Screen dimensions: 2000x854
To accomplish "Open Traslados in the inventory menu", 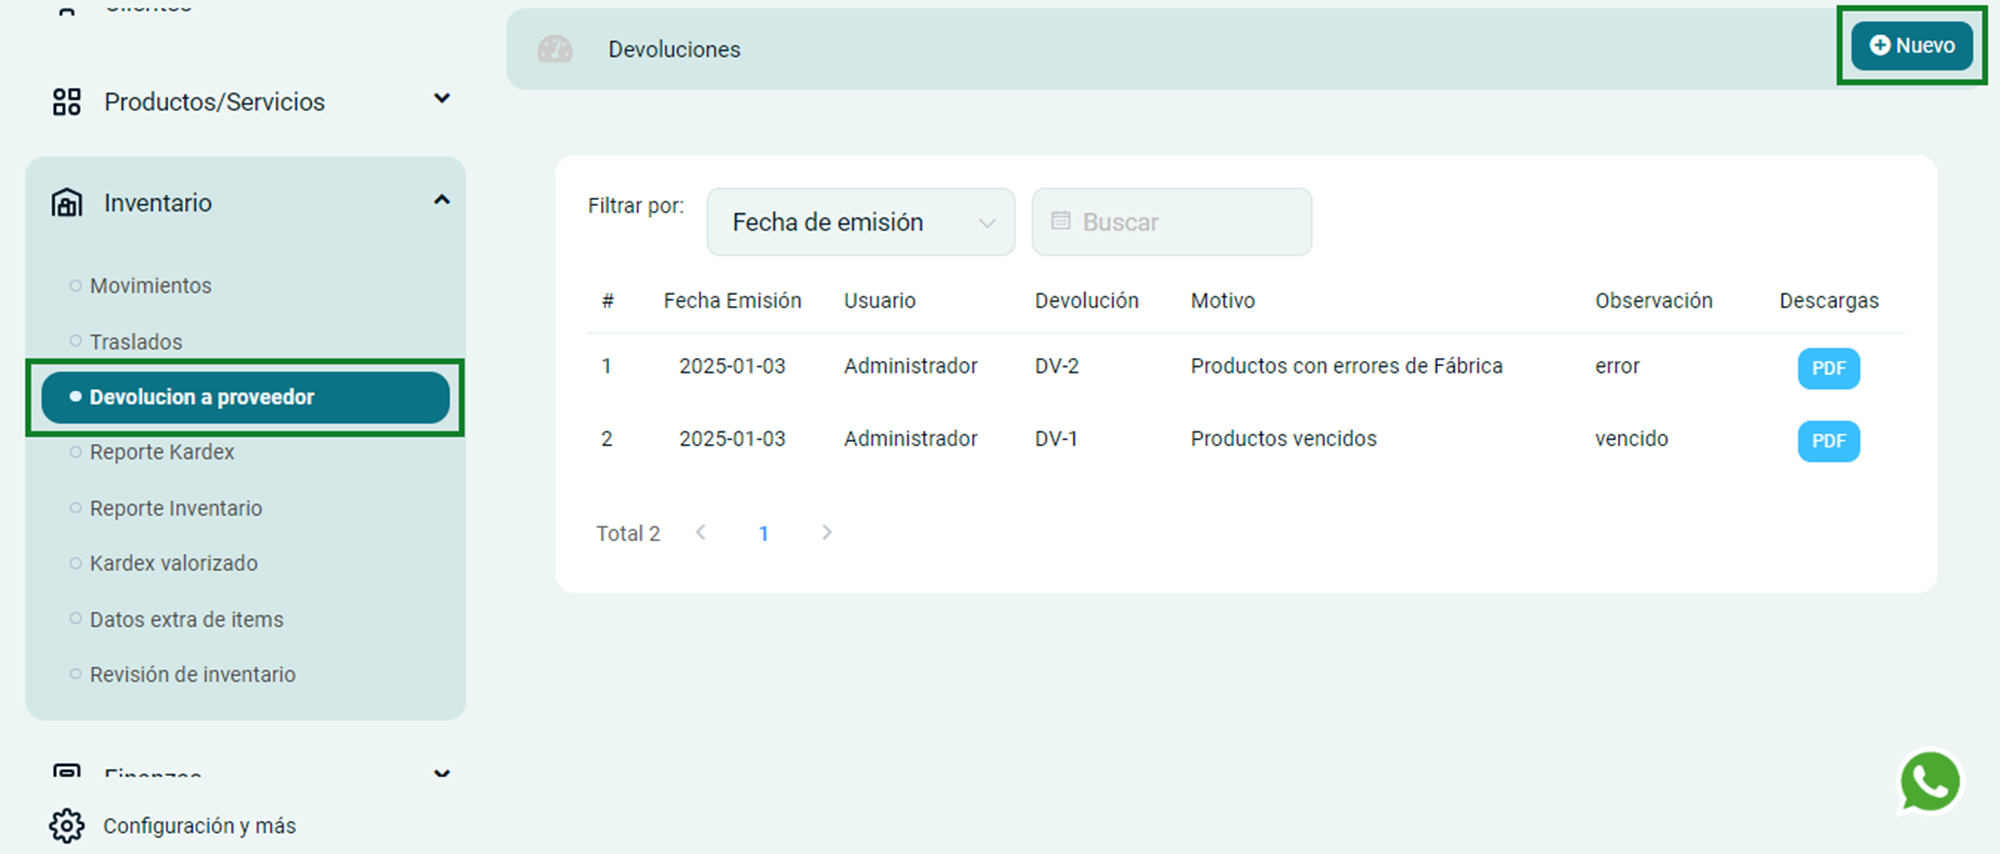I will tap(136, 342).
